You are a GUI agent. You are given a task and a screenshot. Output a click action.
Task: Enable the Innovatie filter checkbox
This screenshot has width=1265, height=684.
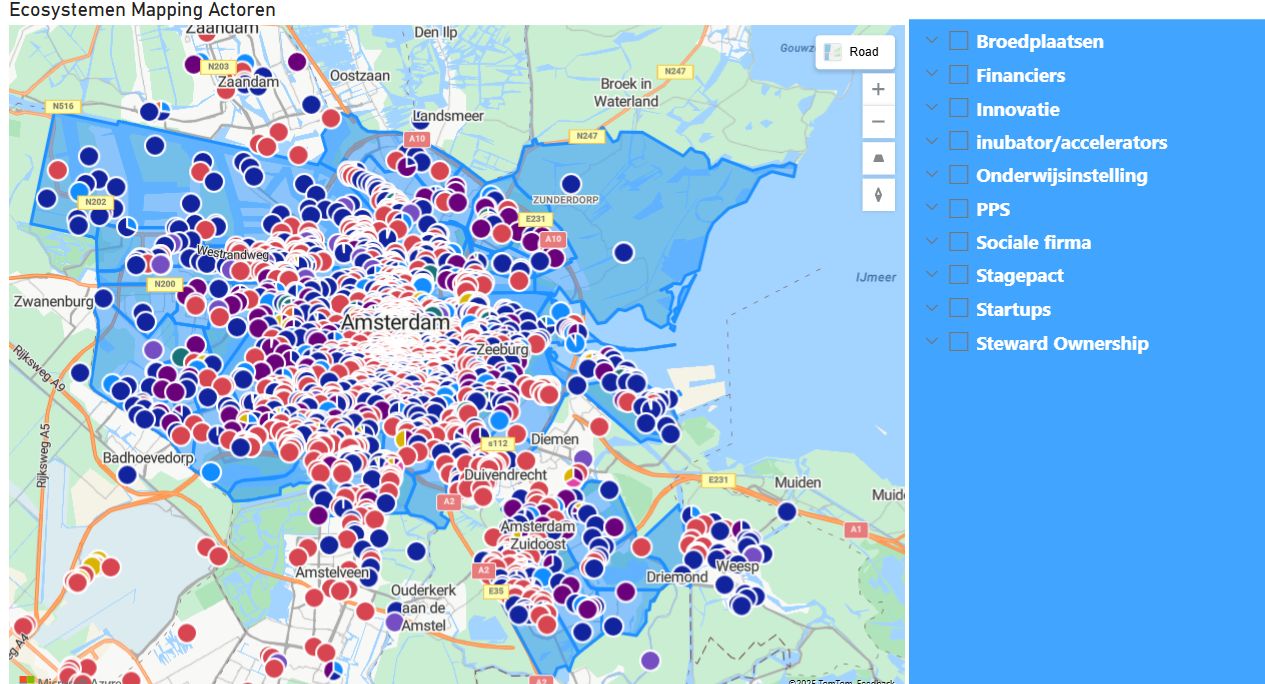coord(959,108)
